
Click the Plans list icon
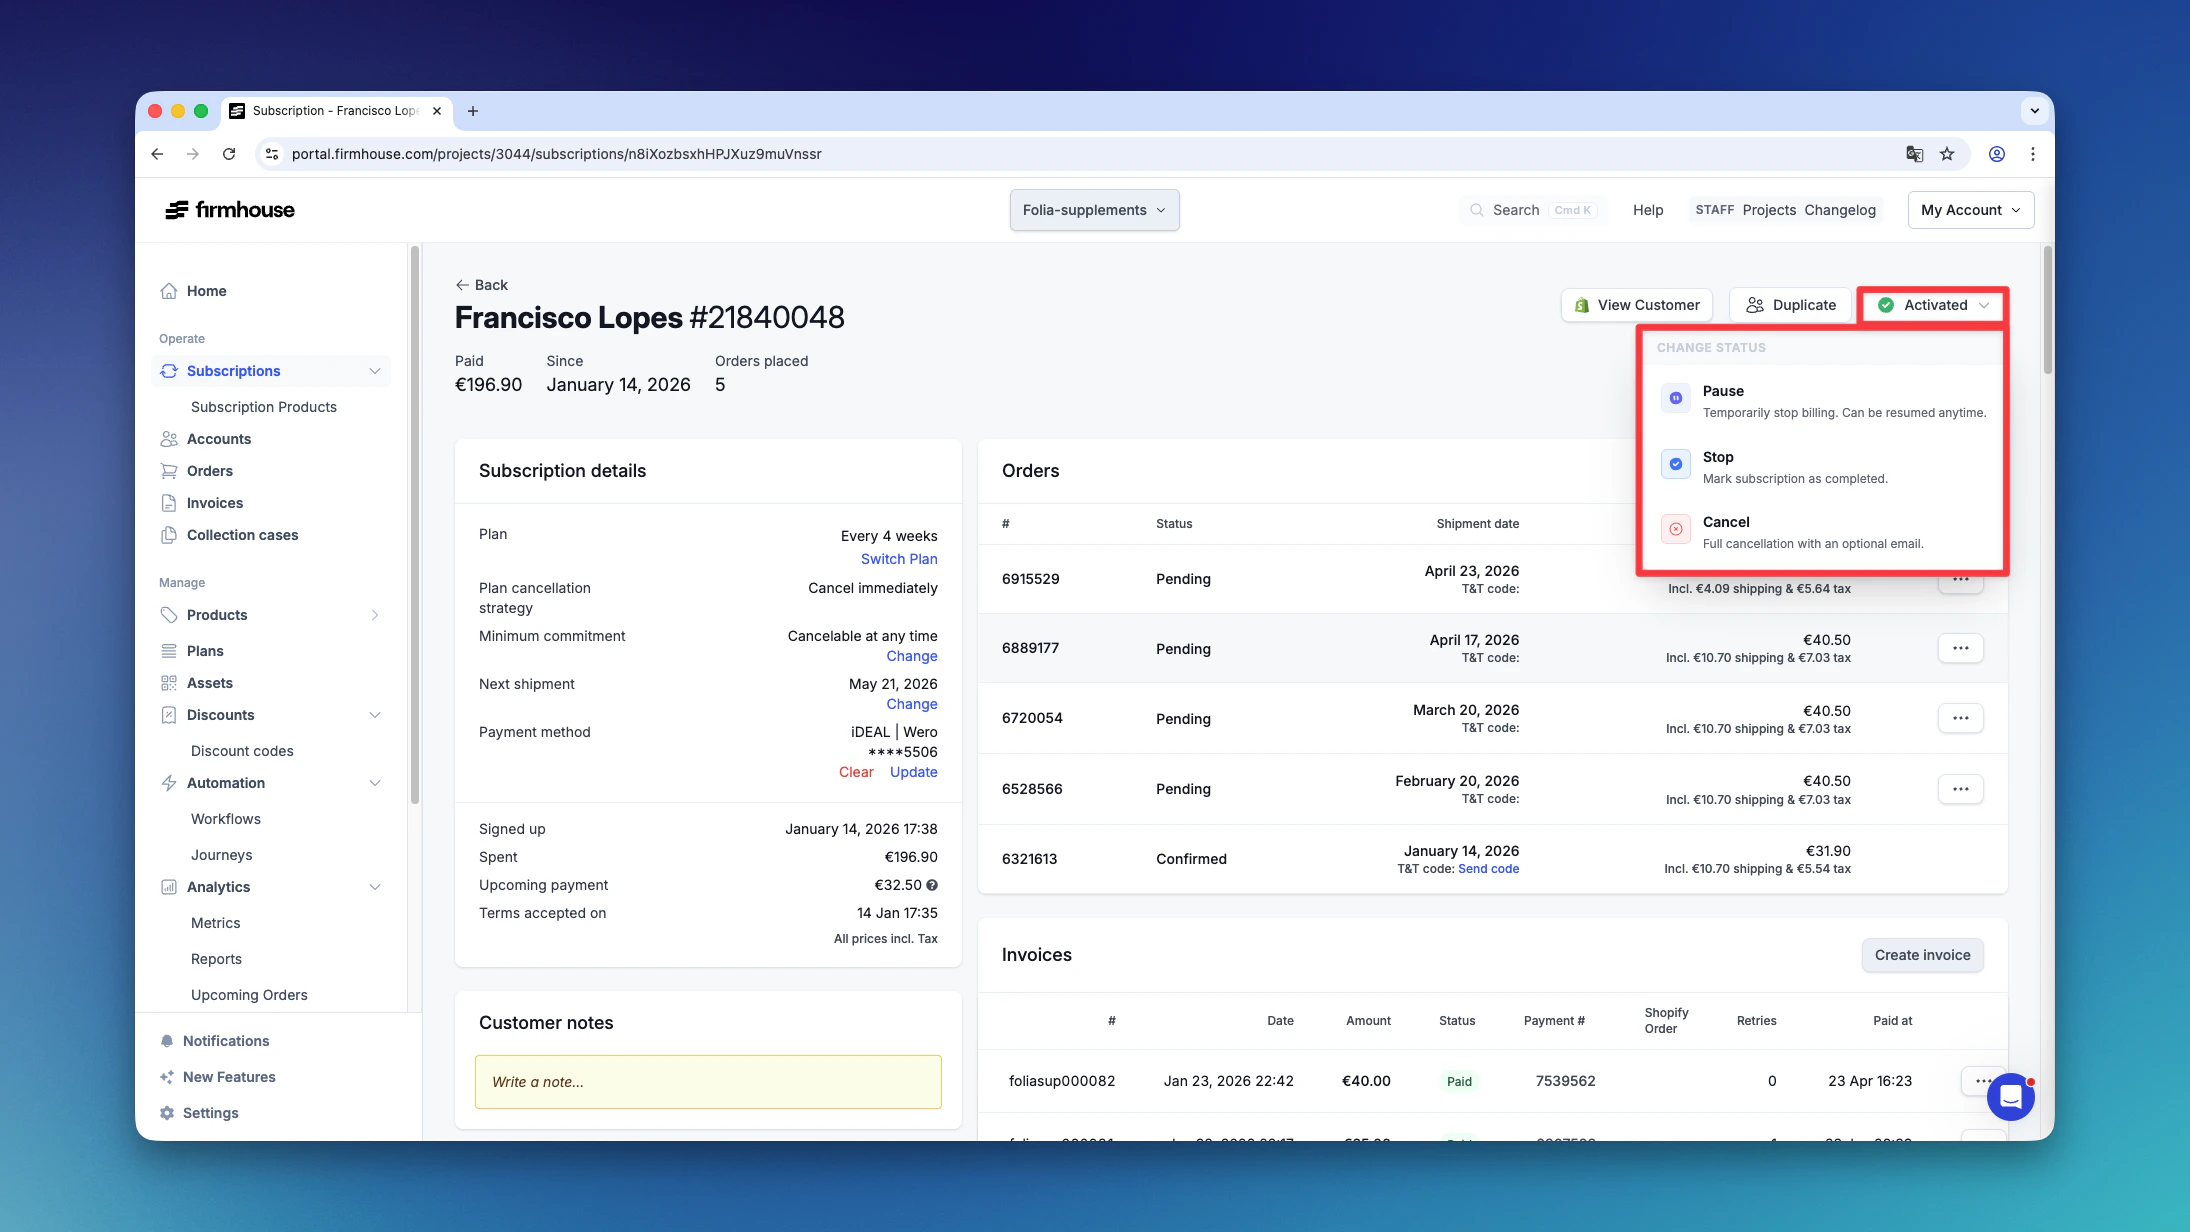point(169,651)
